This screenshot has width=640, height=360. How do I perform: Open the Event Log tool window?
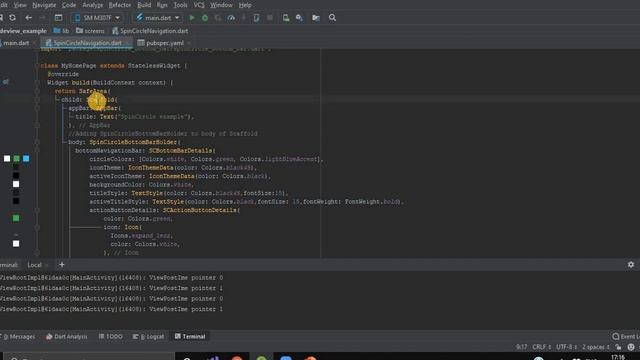coord(626,336)
